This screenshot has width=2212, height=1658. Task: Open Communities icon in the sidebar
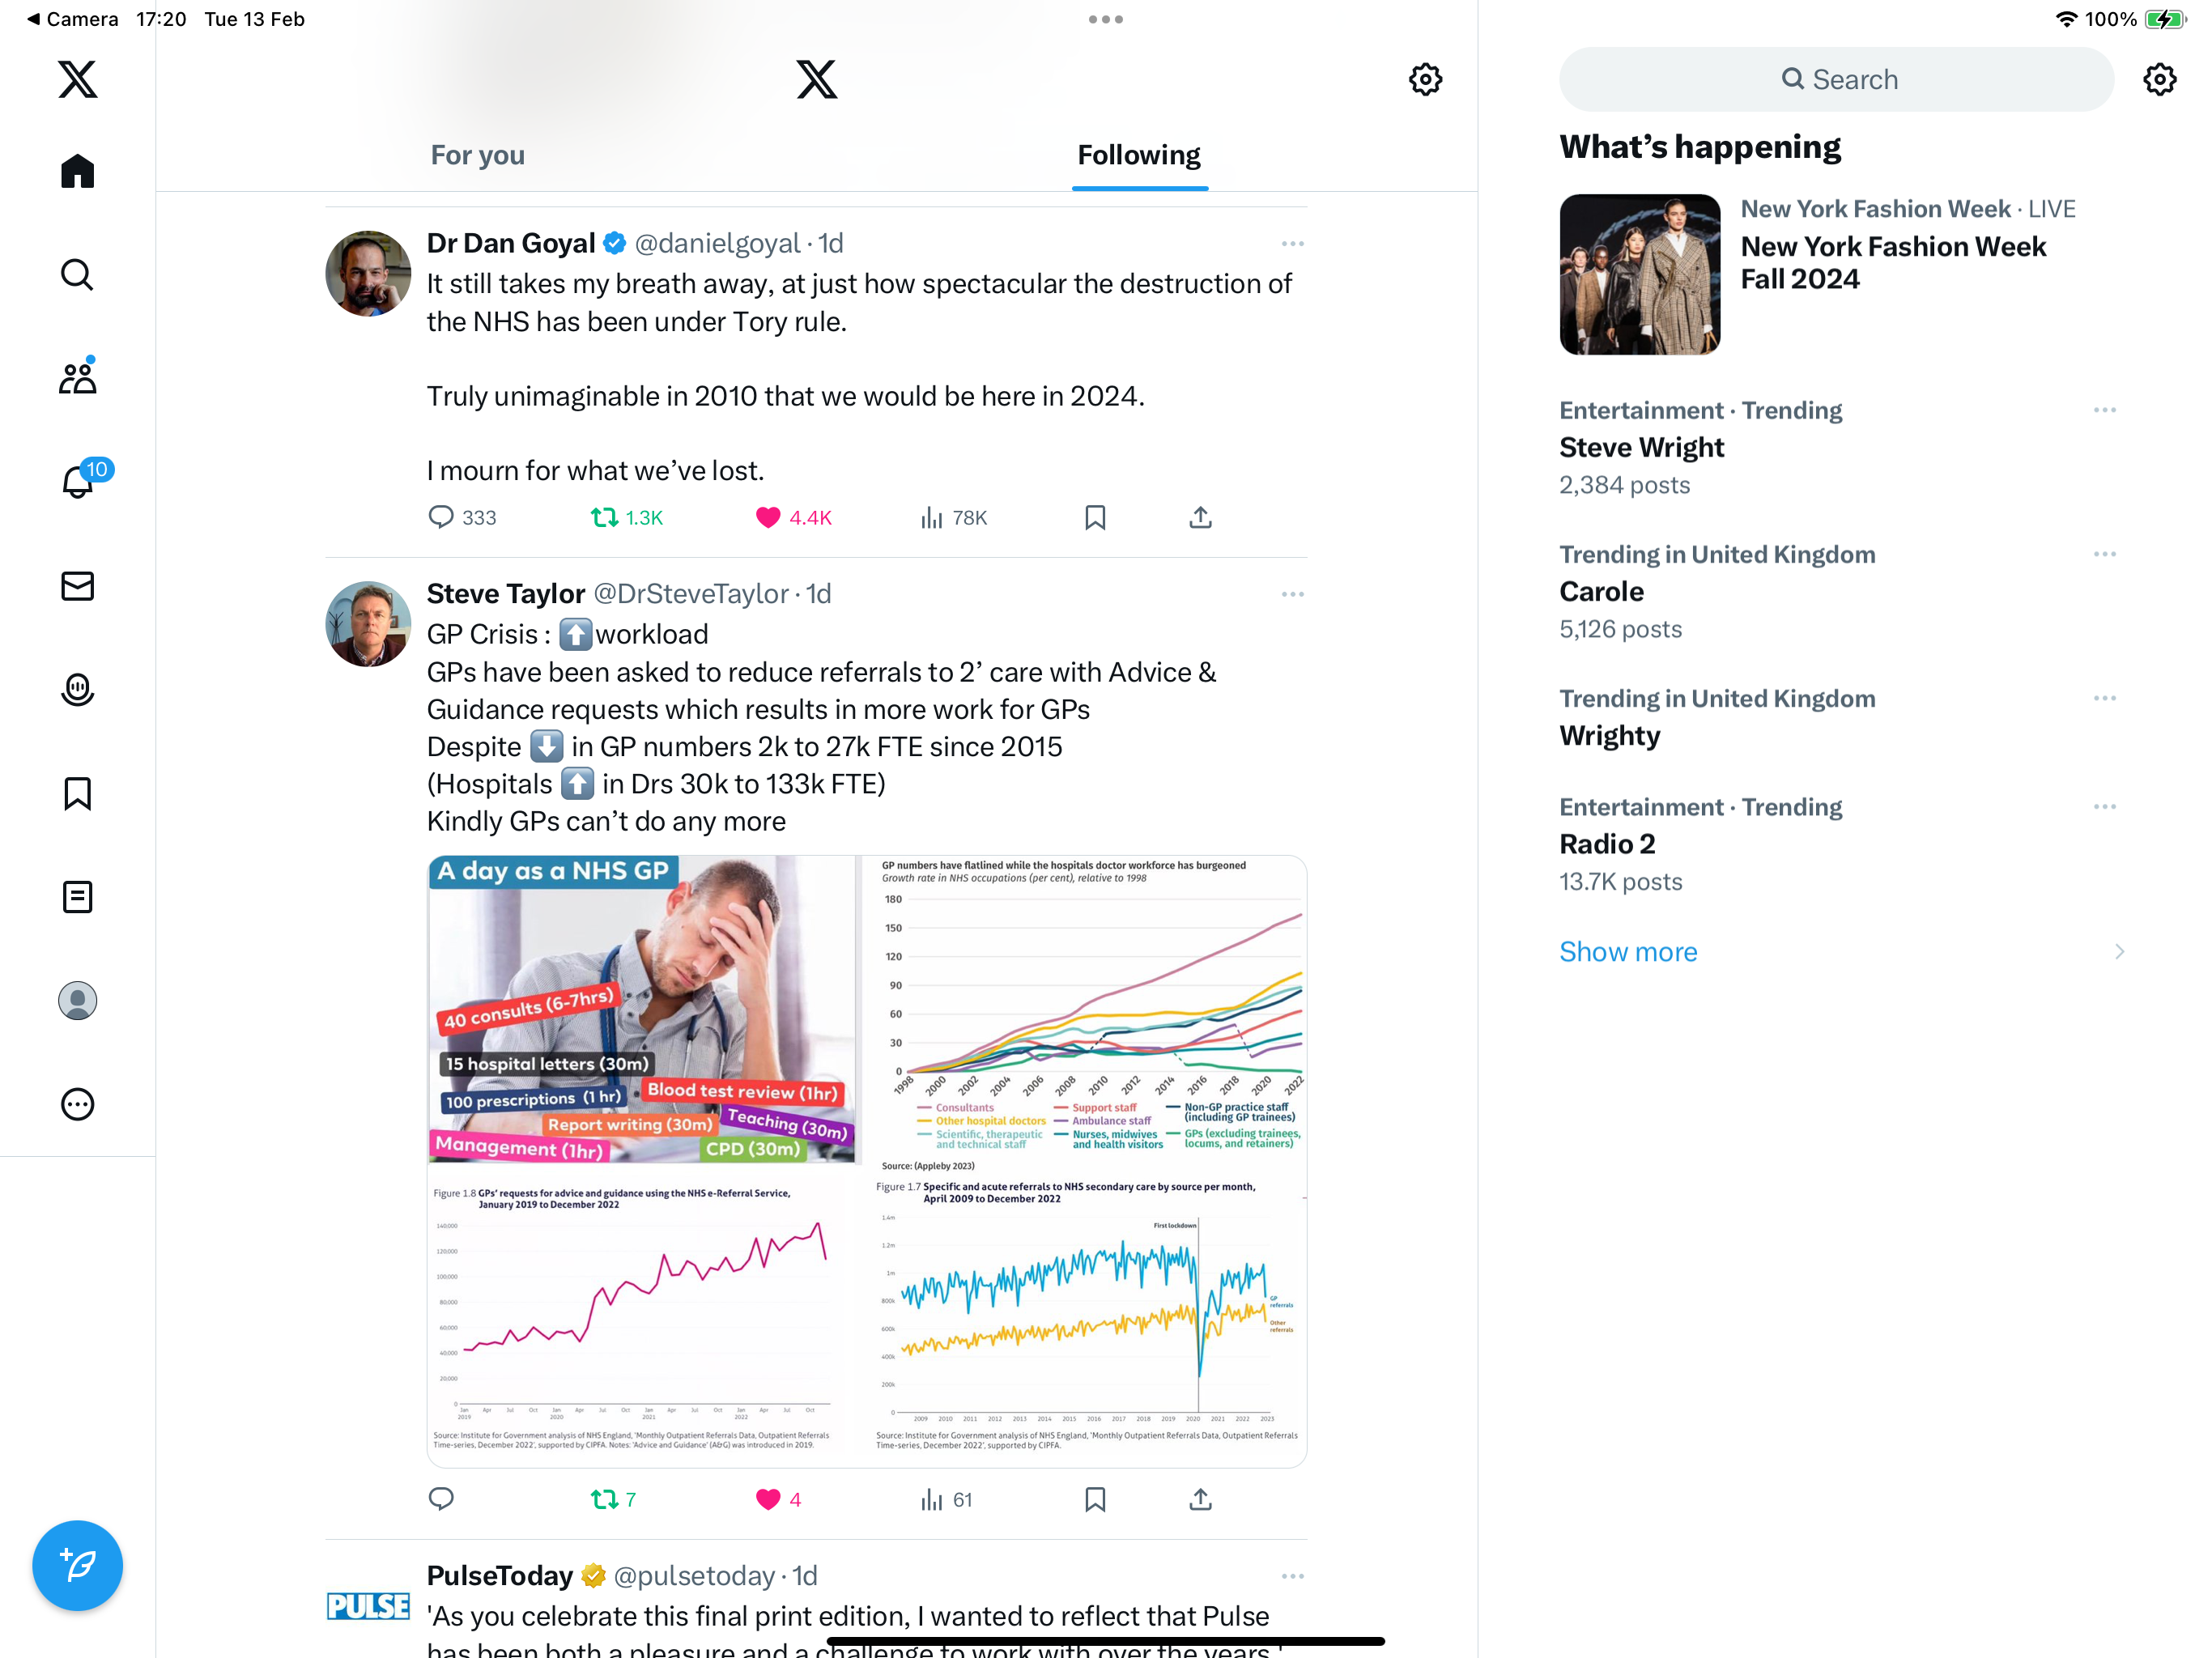click(x=77, y=377)
